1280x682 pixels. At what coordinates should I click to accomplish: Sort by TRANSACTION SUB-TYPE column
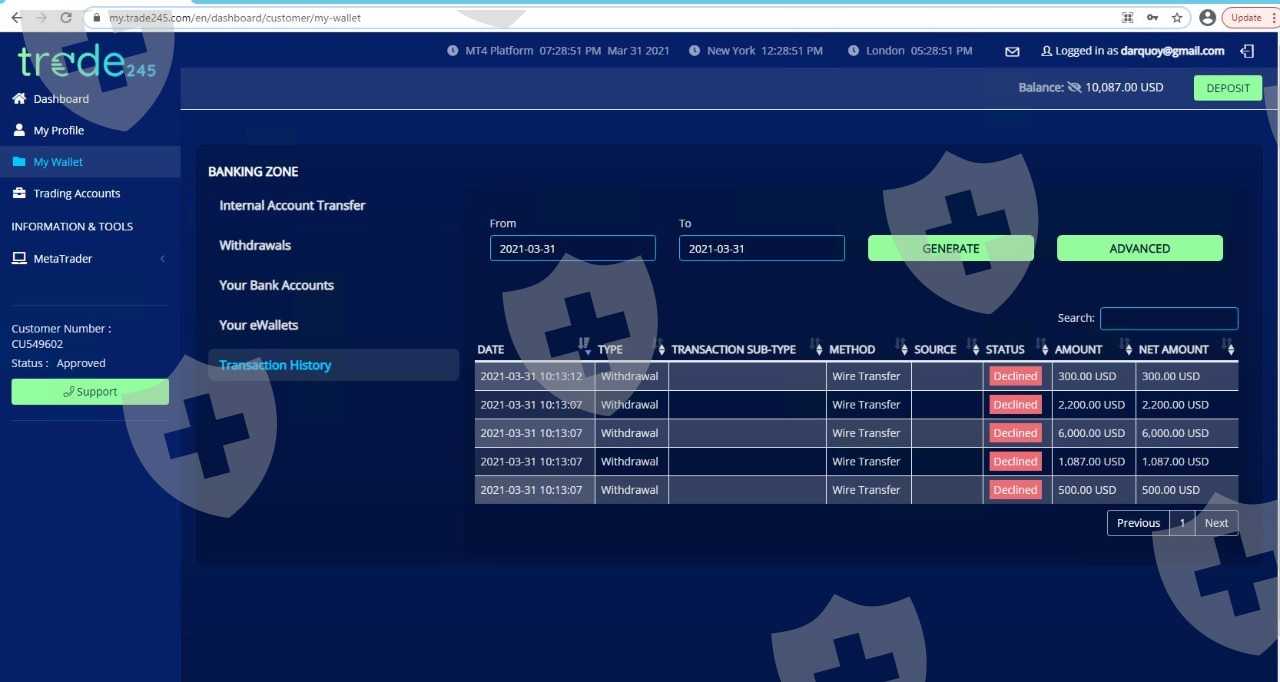pos(747,349)
